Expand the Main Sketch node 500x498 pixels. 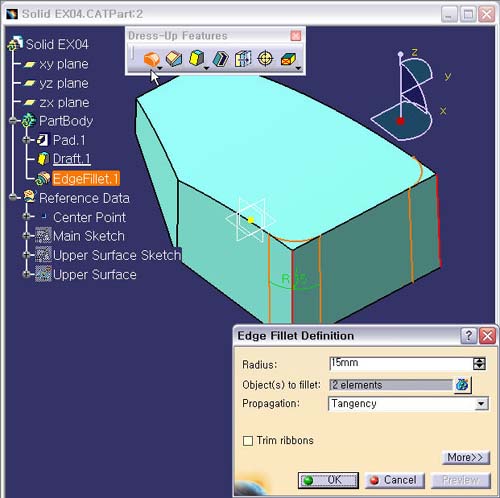[26, 236]
